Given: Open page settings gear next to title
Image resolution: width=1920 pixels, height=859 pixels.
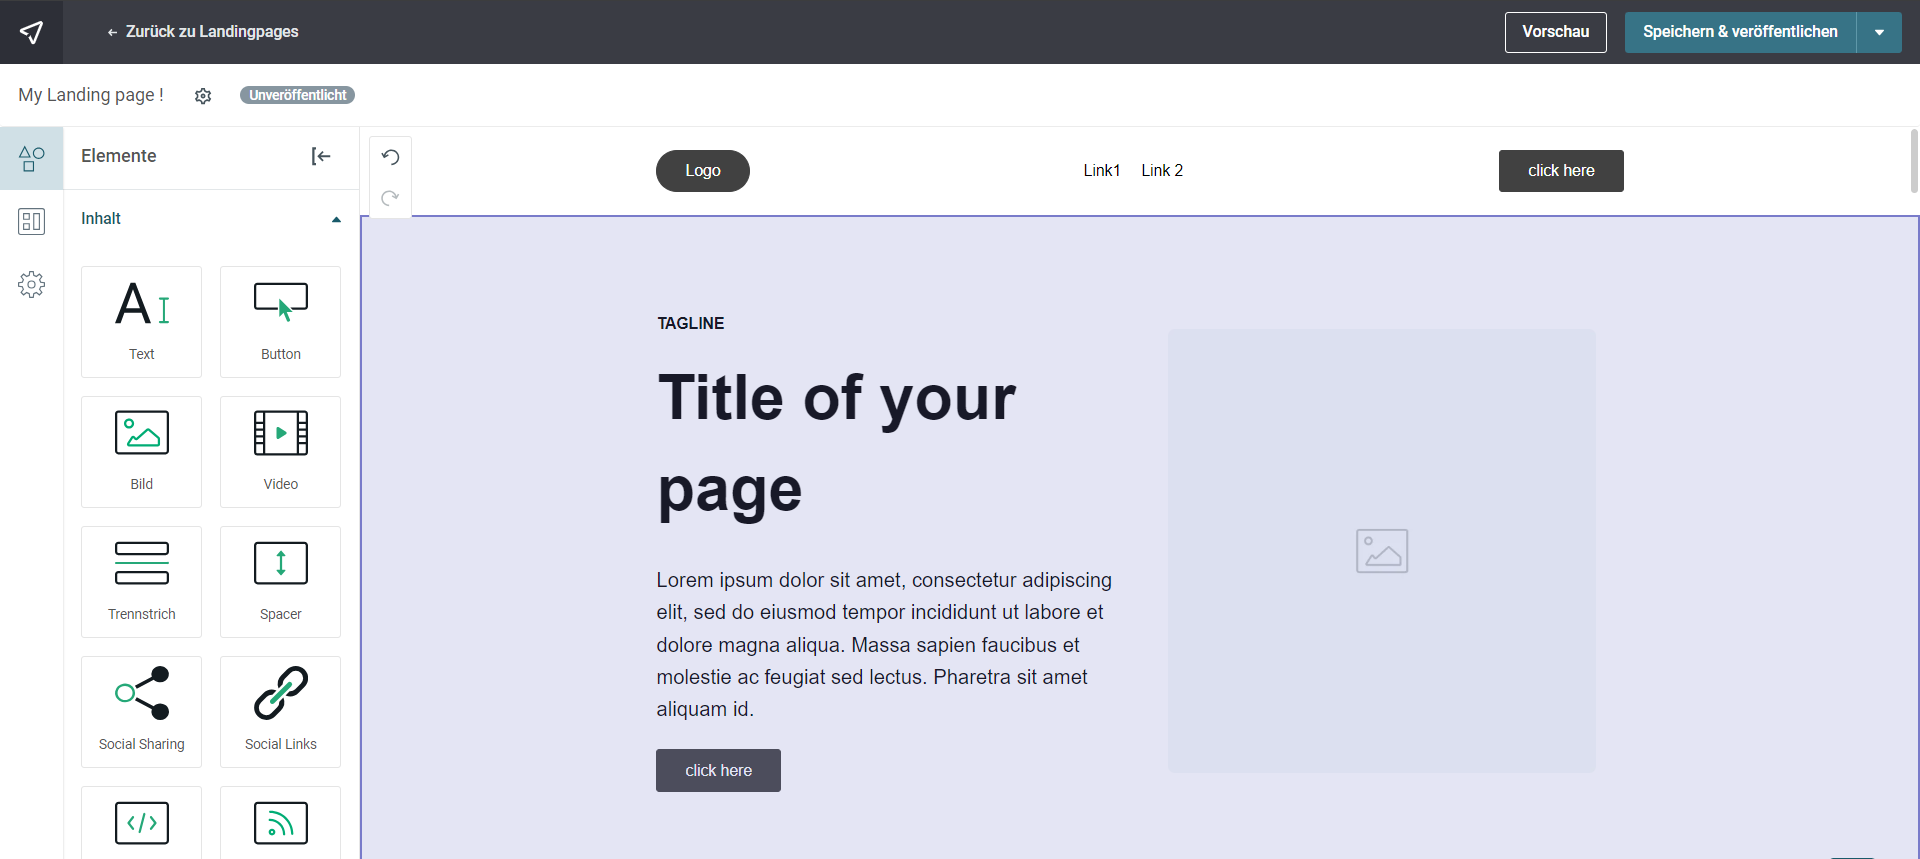Looking at the screenshot, I should point(203,96).
